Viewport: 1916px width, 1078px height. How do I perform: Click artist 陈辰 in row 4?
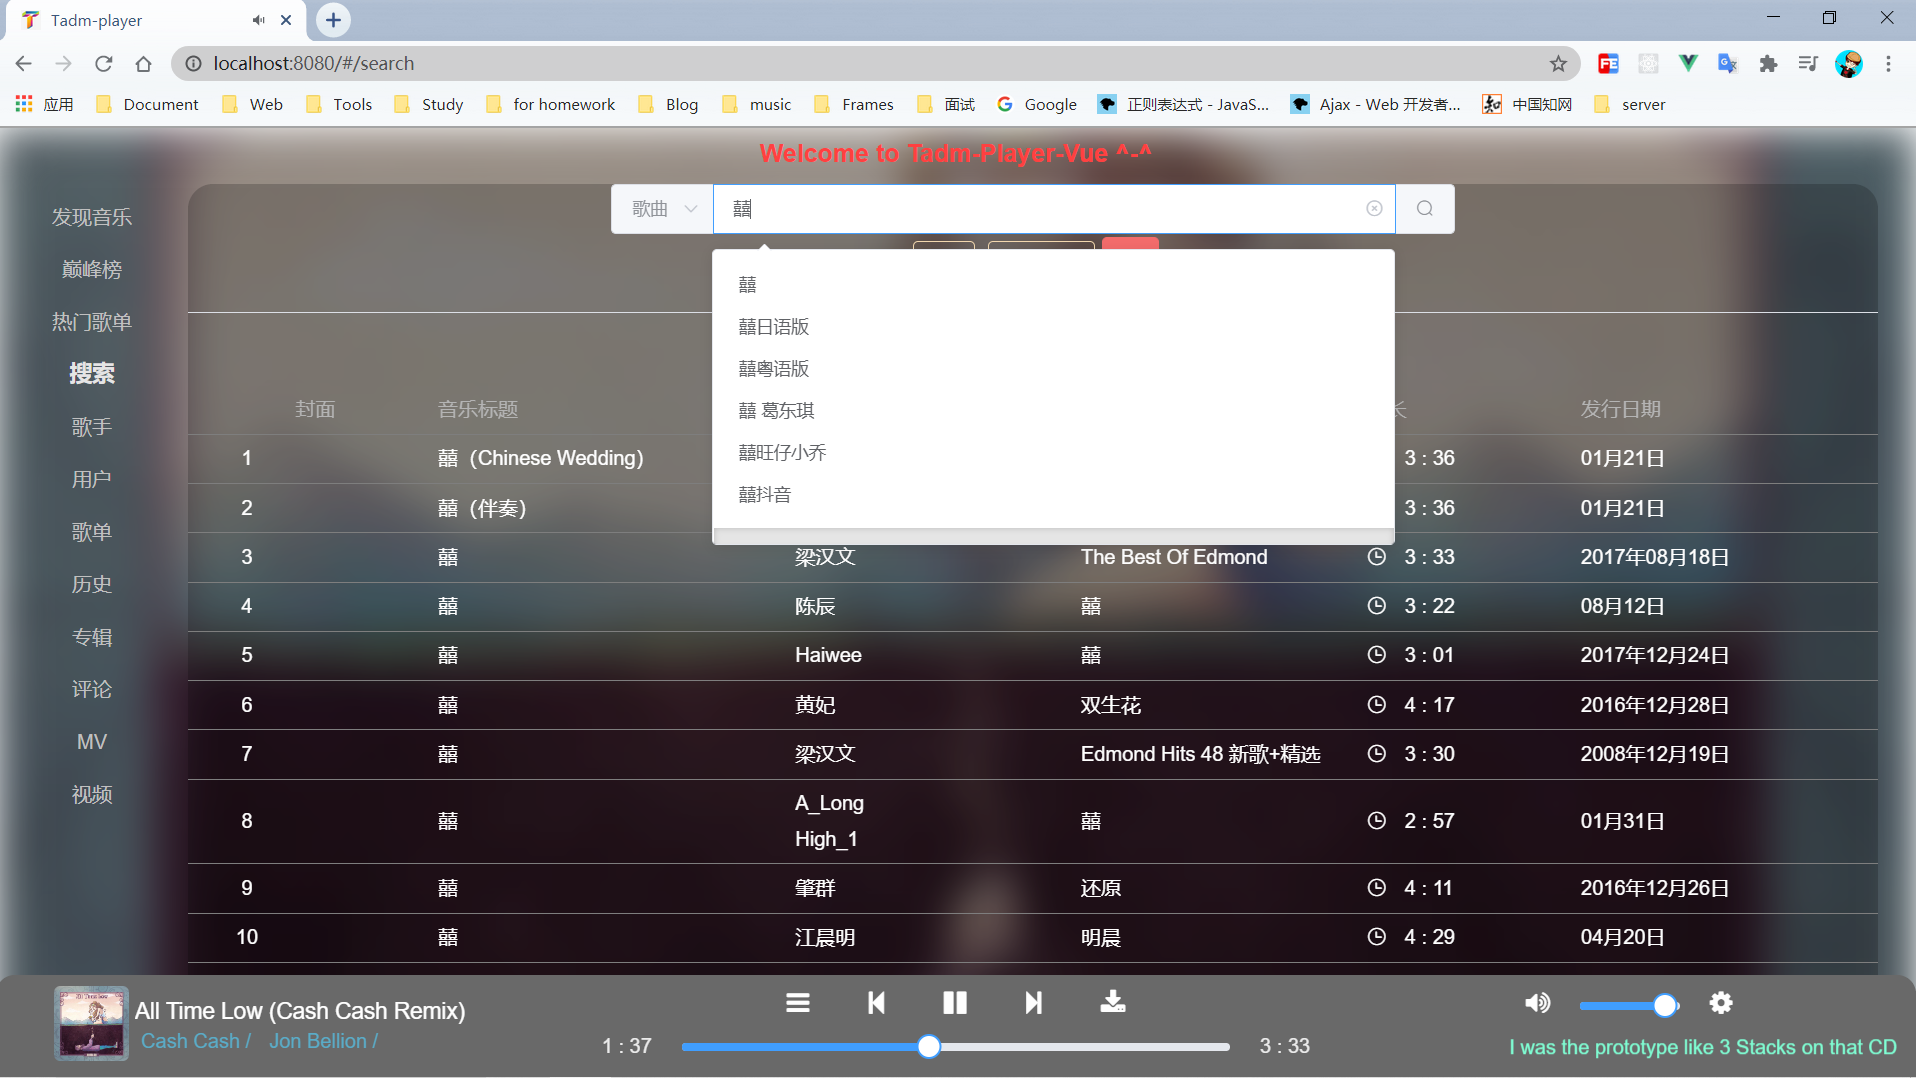click(815, 606)
